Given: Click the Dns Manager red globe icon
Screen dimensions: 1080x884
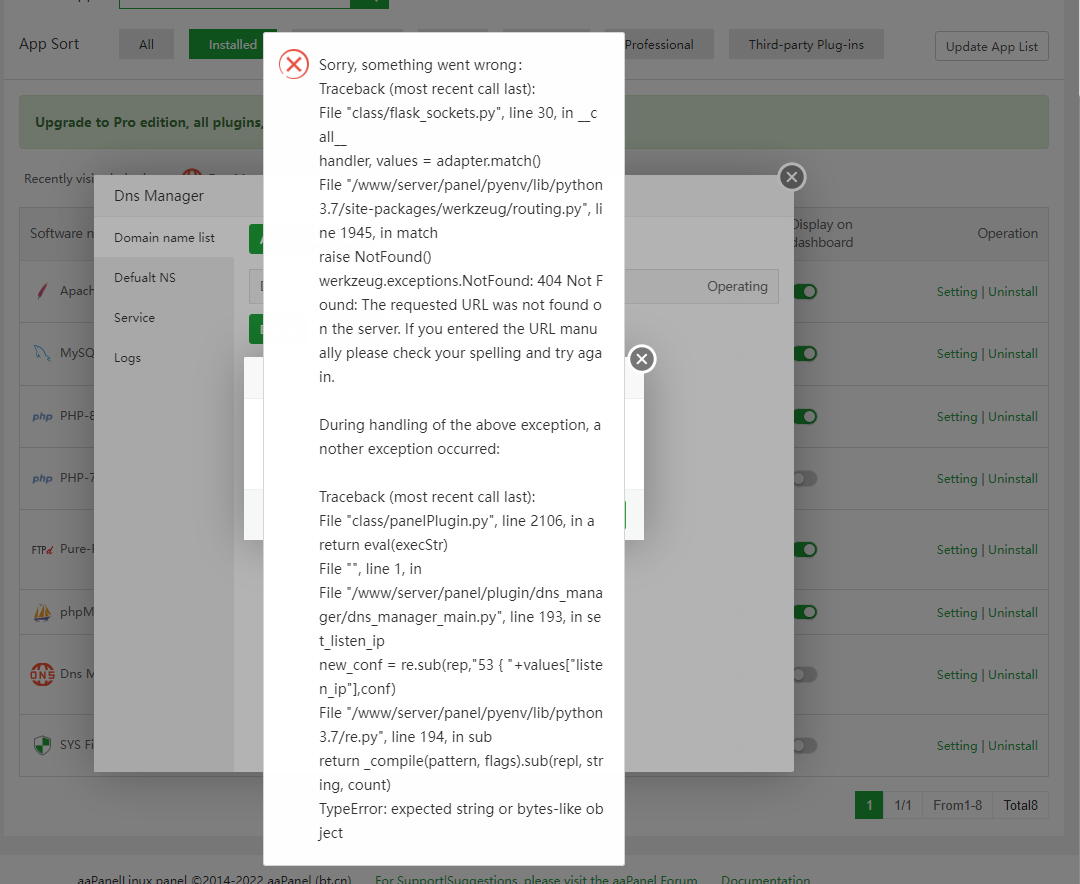Looking at the screenshot, I should pyautogui.click(x=42, y=674).
